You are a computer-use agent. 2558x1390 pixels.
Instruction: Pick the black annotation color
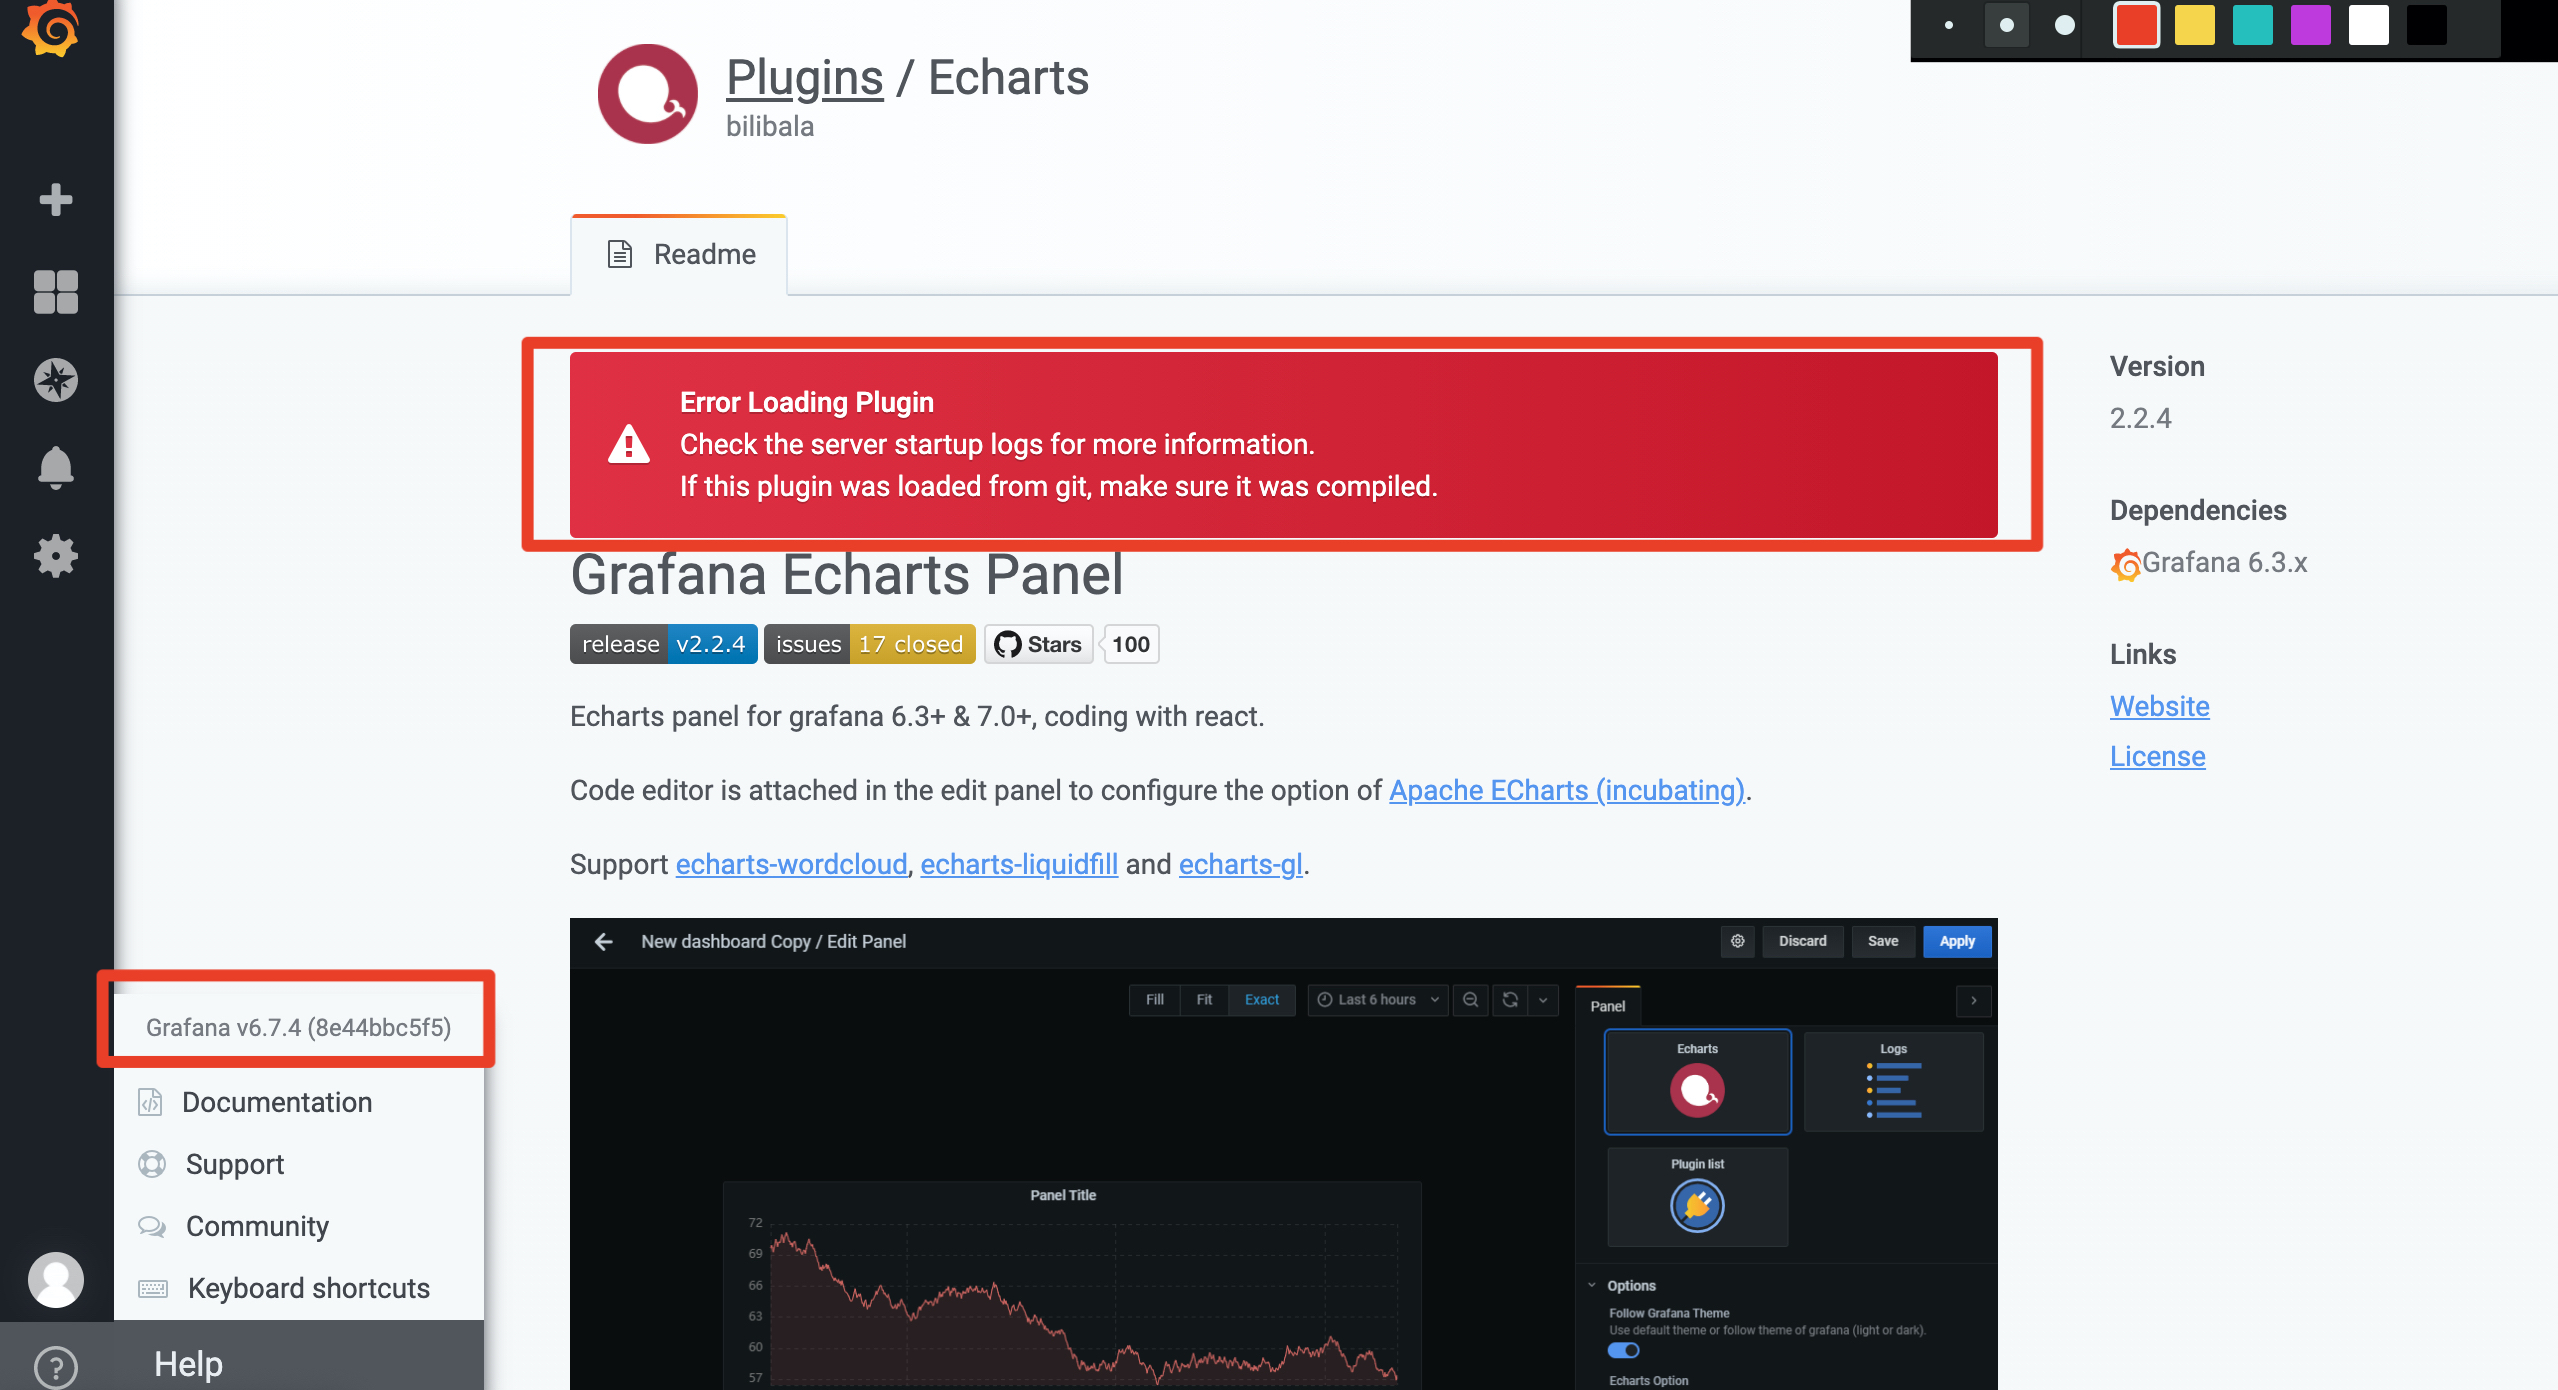coord(2427,25)
